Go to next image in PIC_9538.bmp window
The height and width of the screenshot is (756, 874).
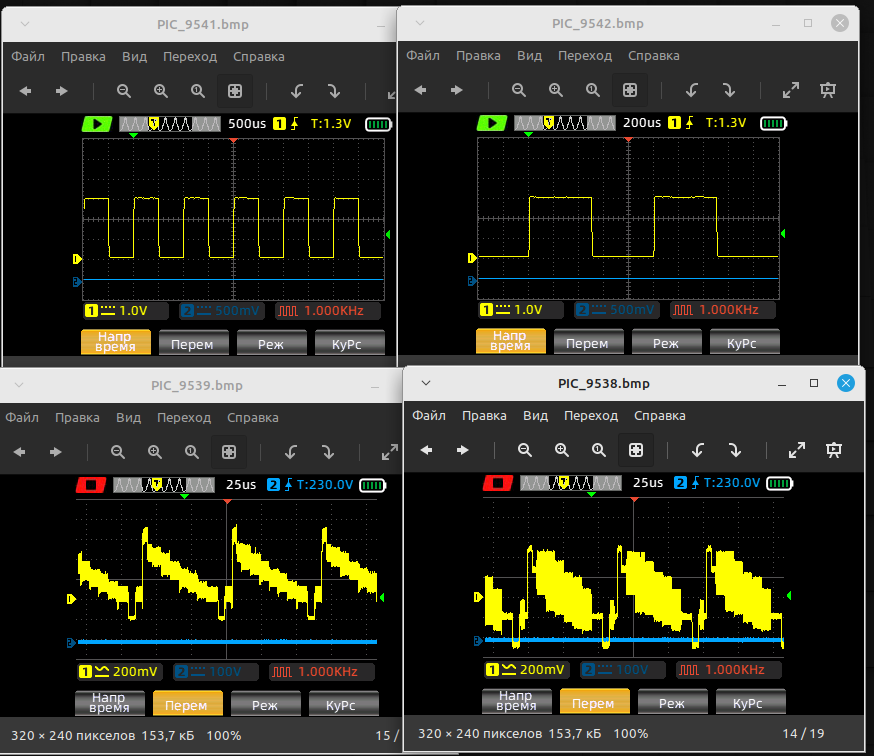tap(463, 450)
